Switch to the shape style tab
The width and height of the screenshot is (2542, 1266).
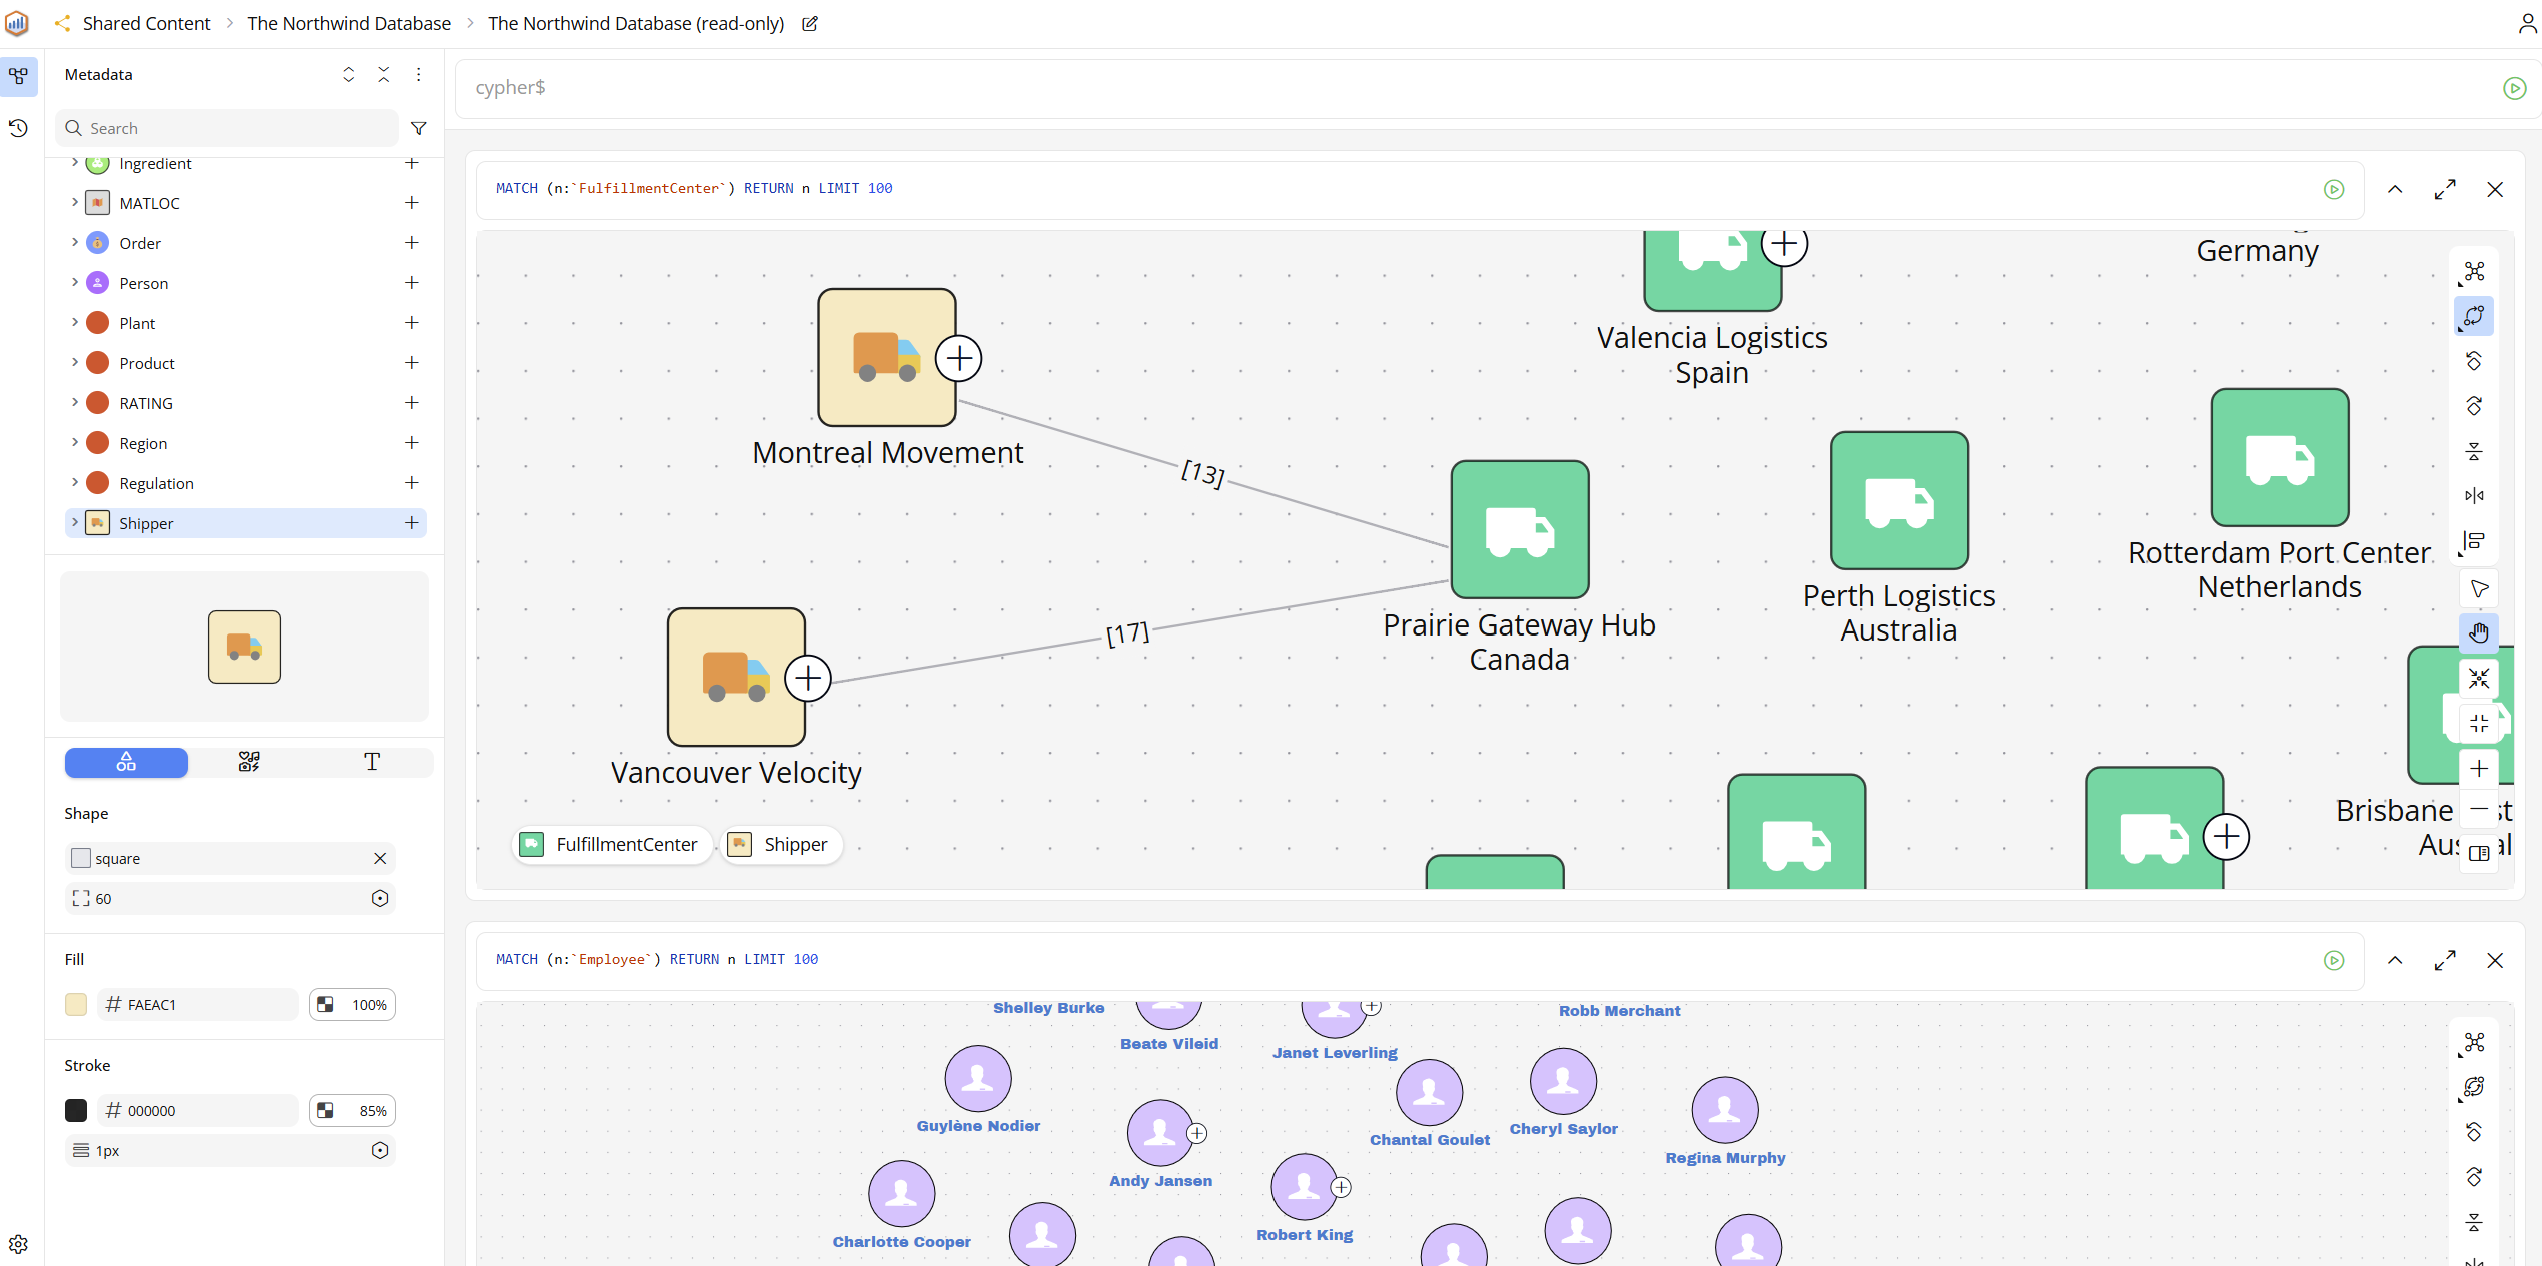coord(126,762)
